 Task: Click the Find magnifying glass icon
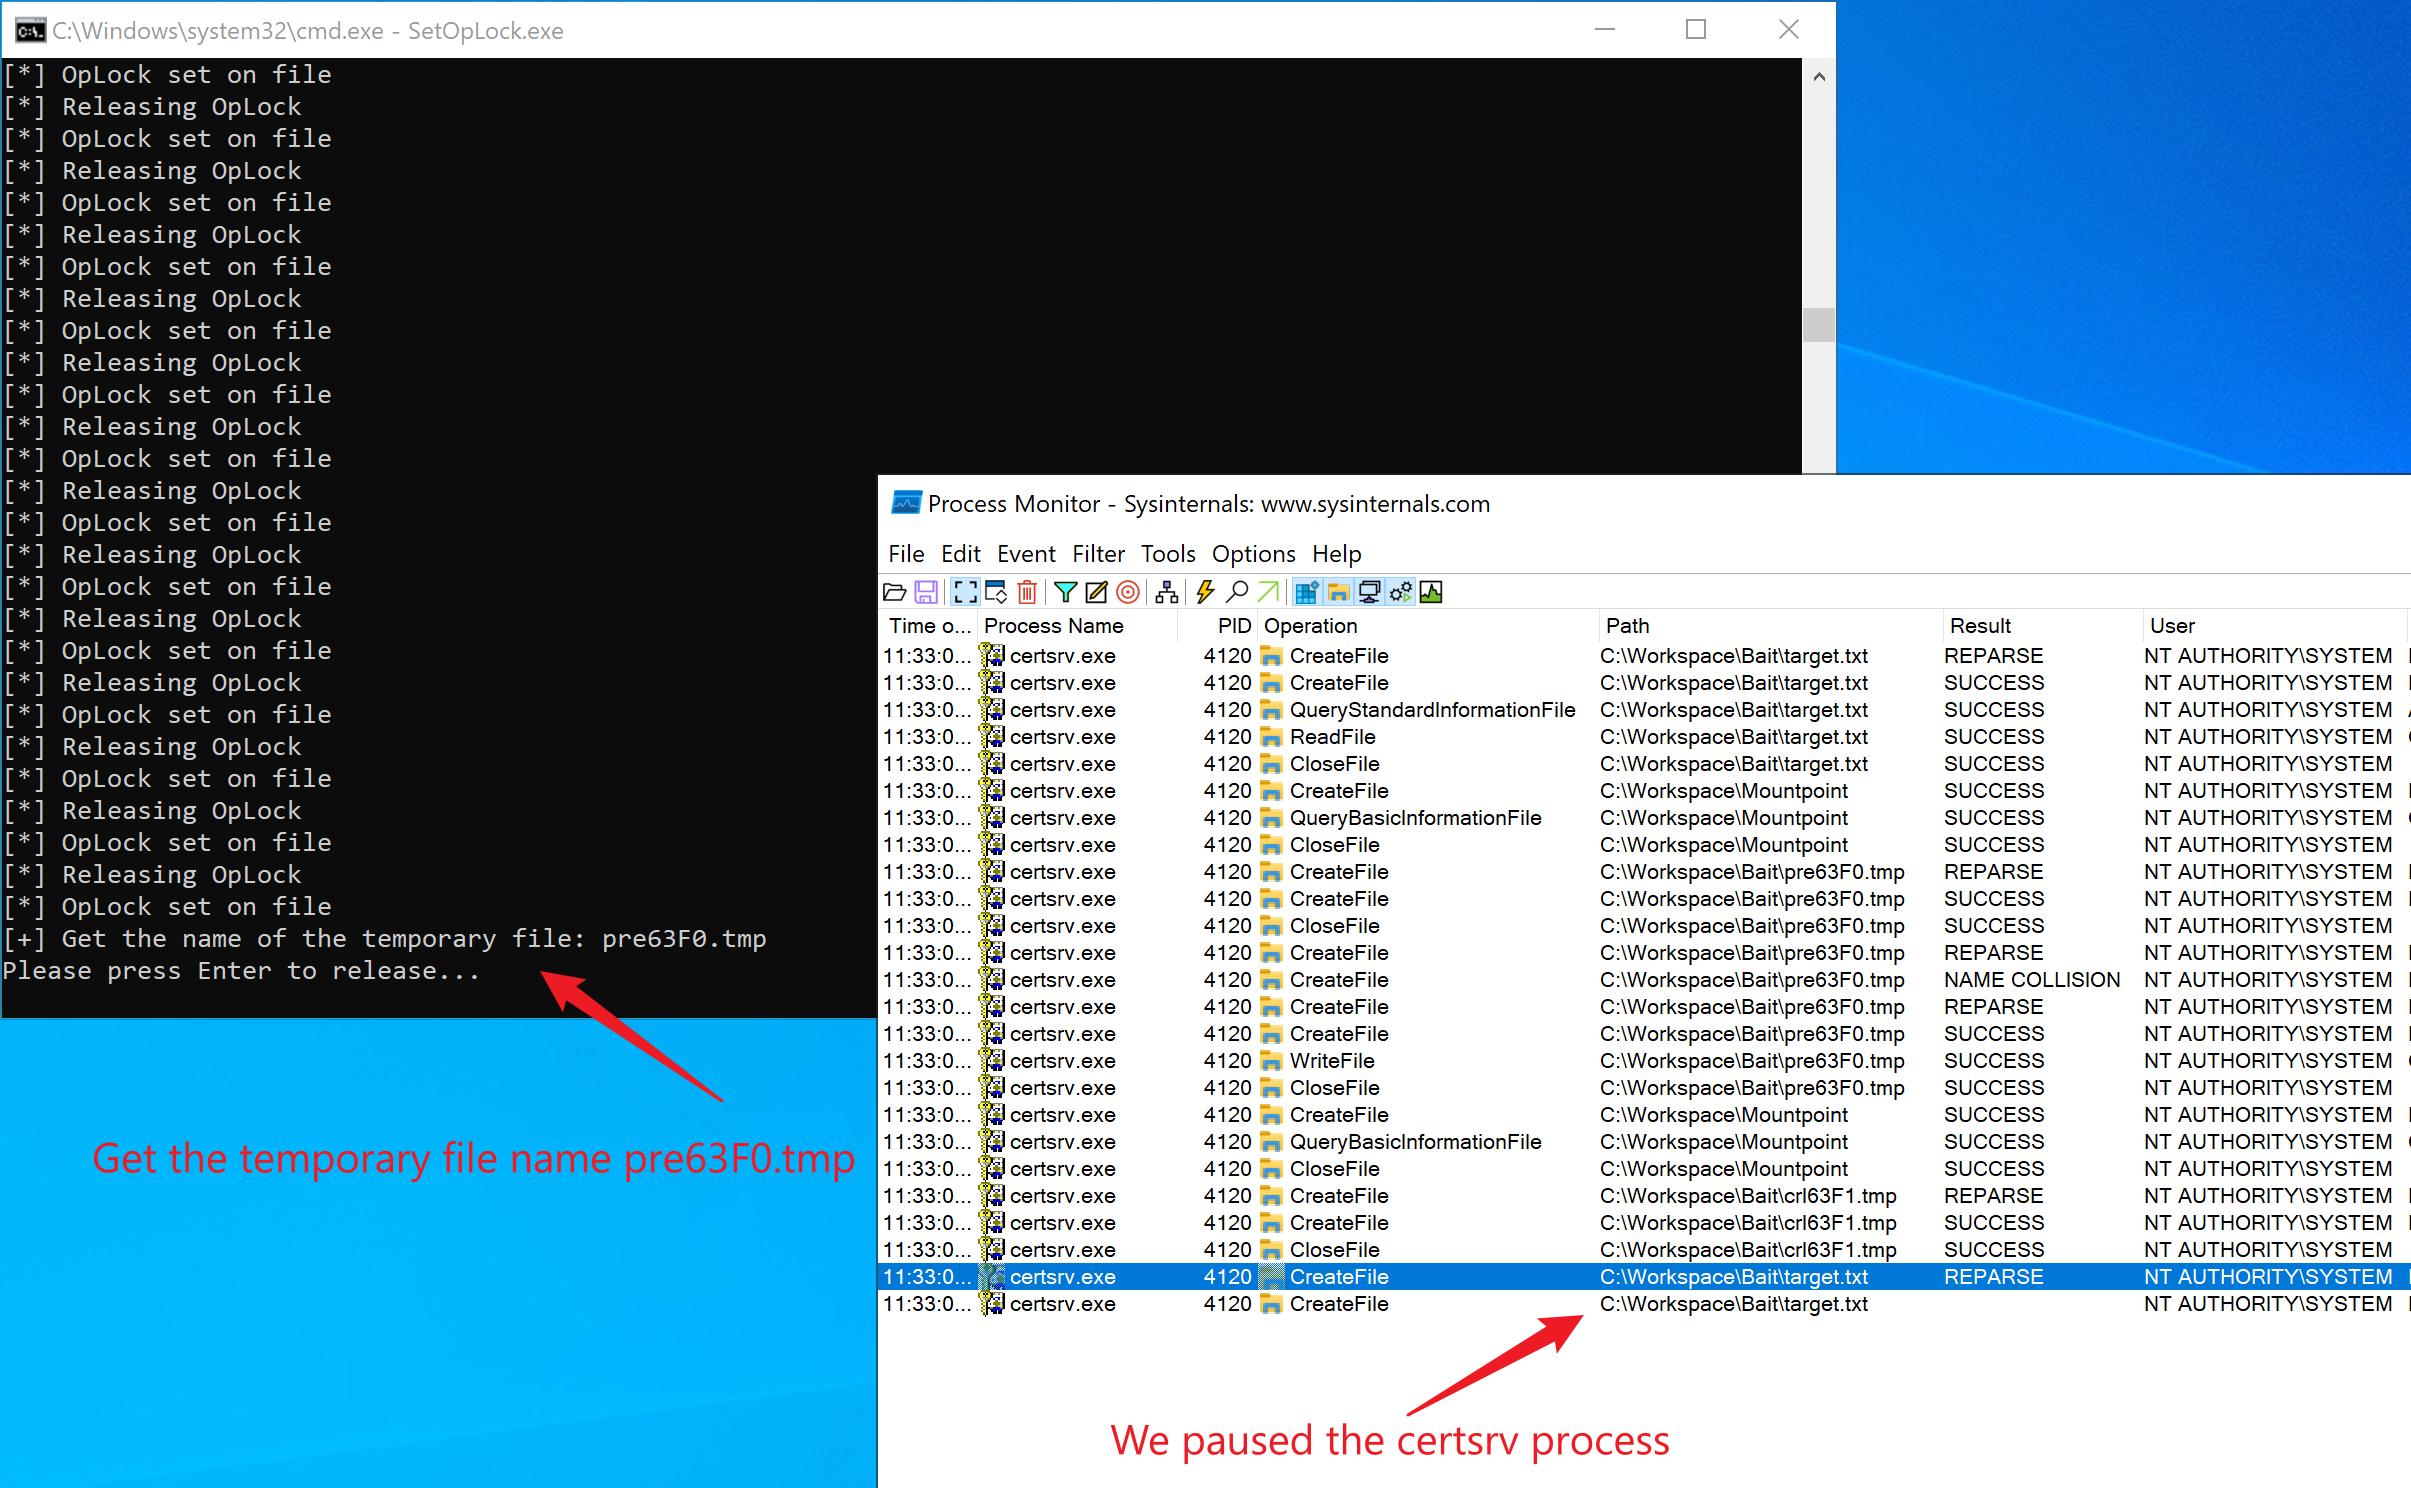(x=1237, y=593)
